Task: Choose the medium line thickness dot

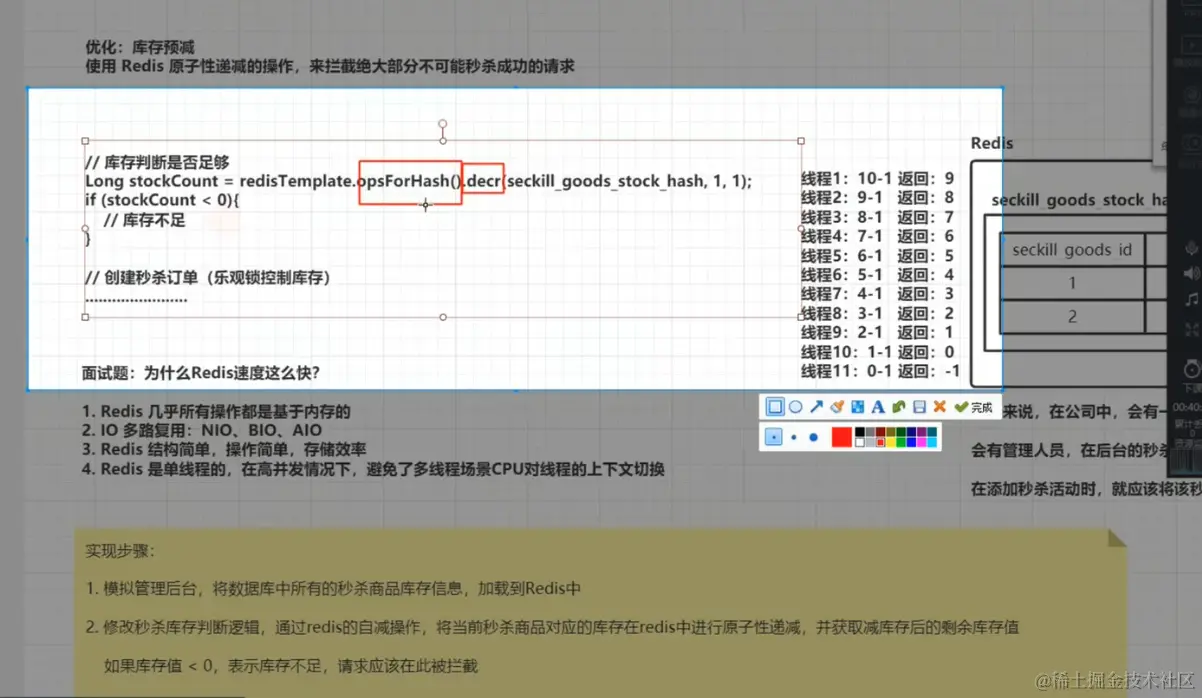Action: pyautogui.click(x=794, y=437)
